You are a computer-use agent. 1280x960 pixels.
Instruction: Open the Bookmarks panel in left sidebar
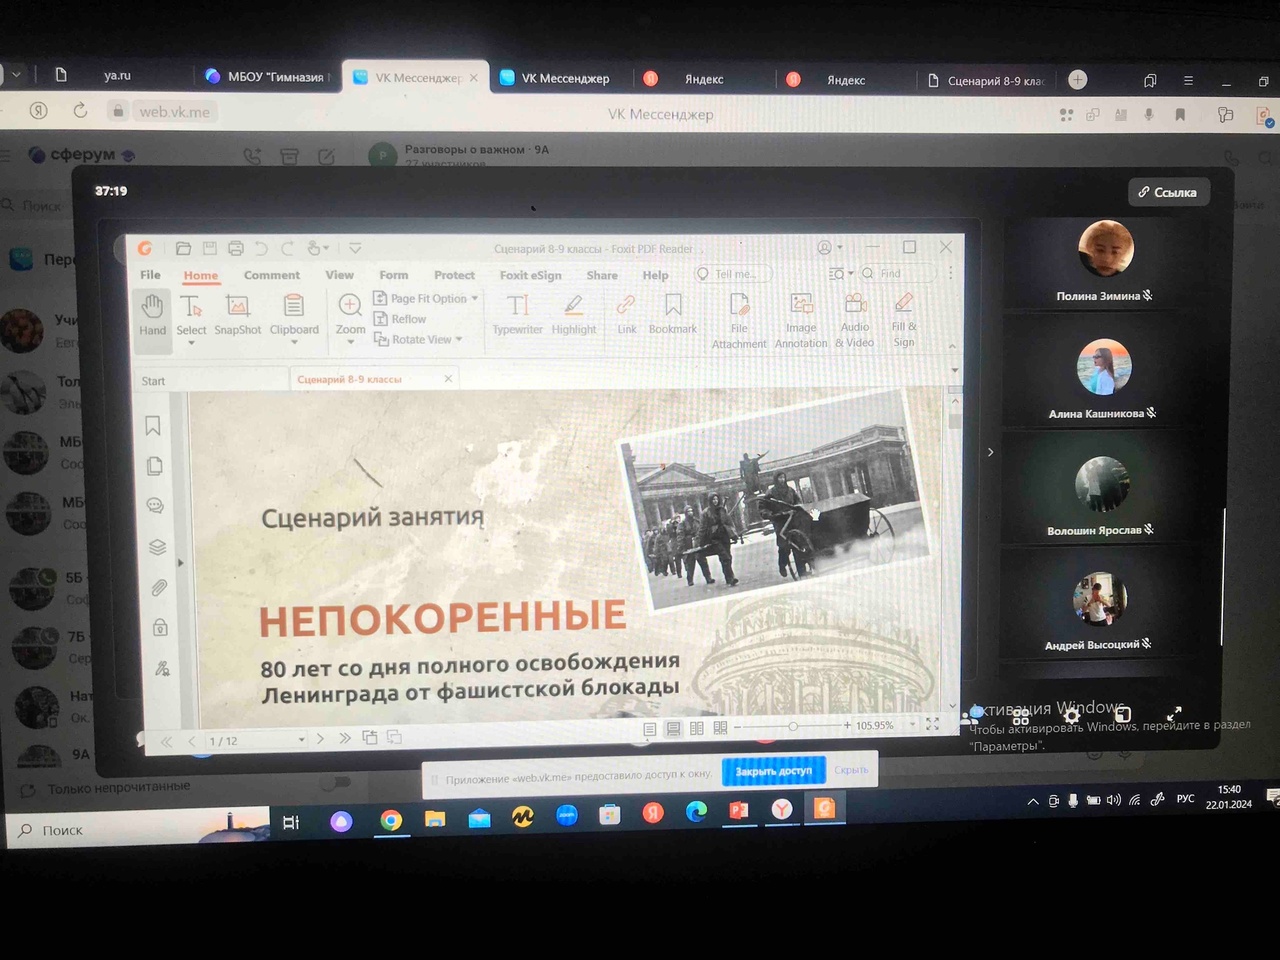pyautogui.click(x=153, y=426)
